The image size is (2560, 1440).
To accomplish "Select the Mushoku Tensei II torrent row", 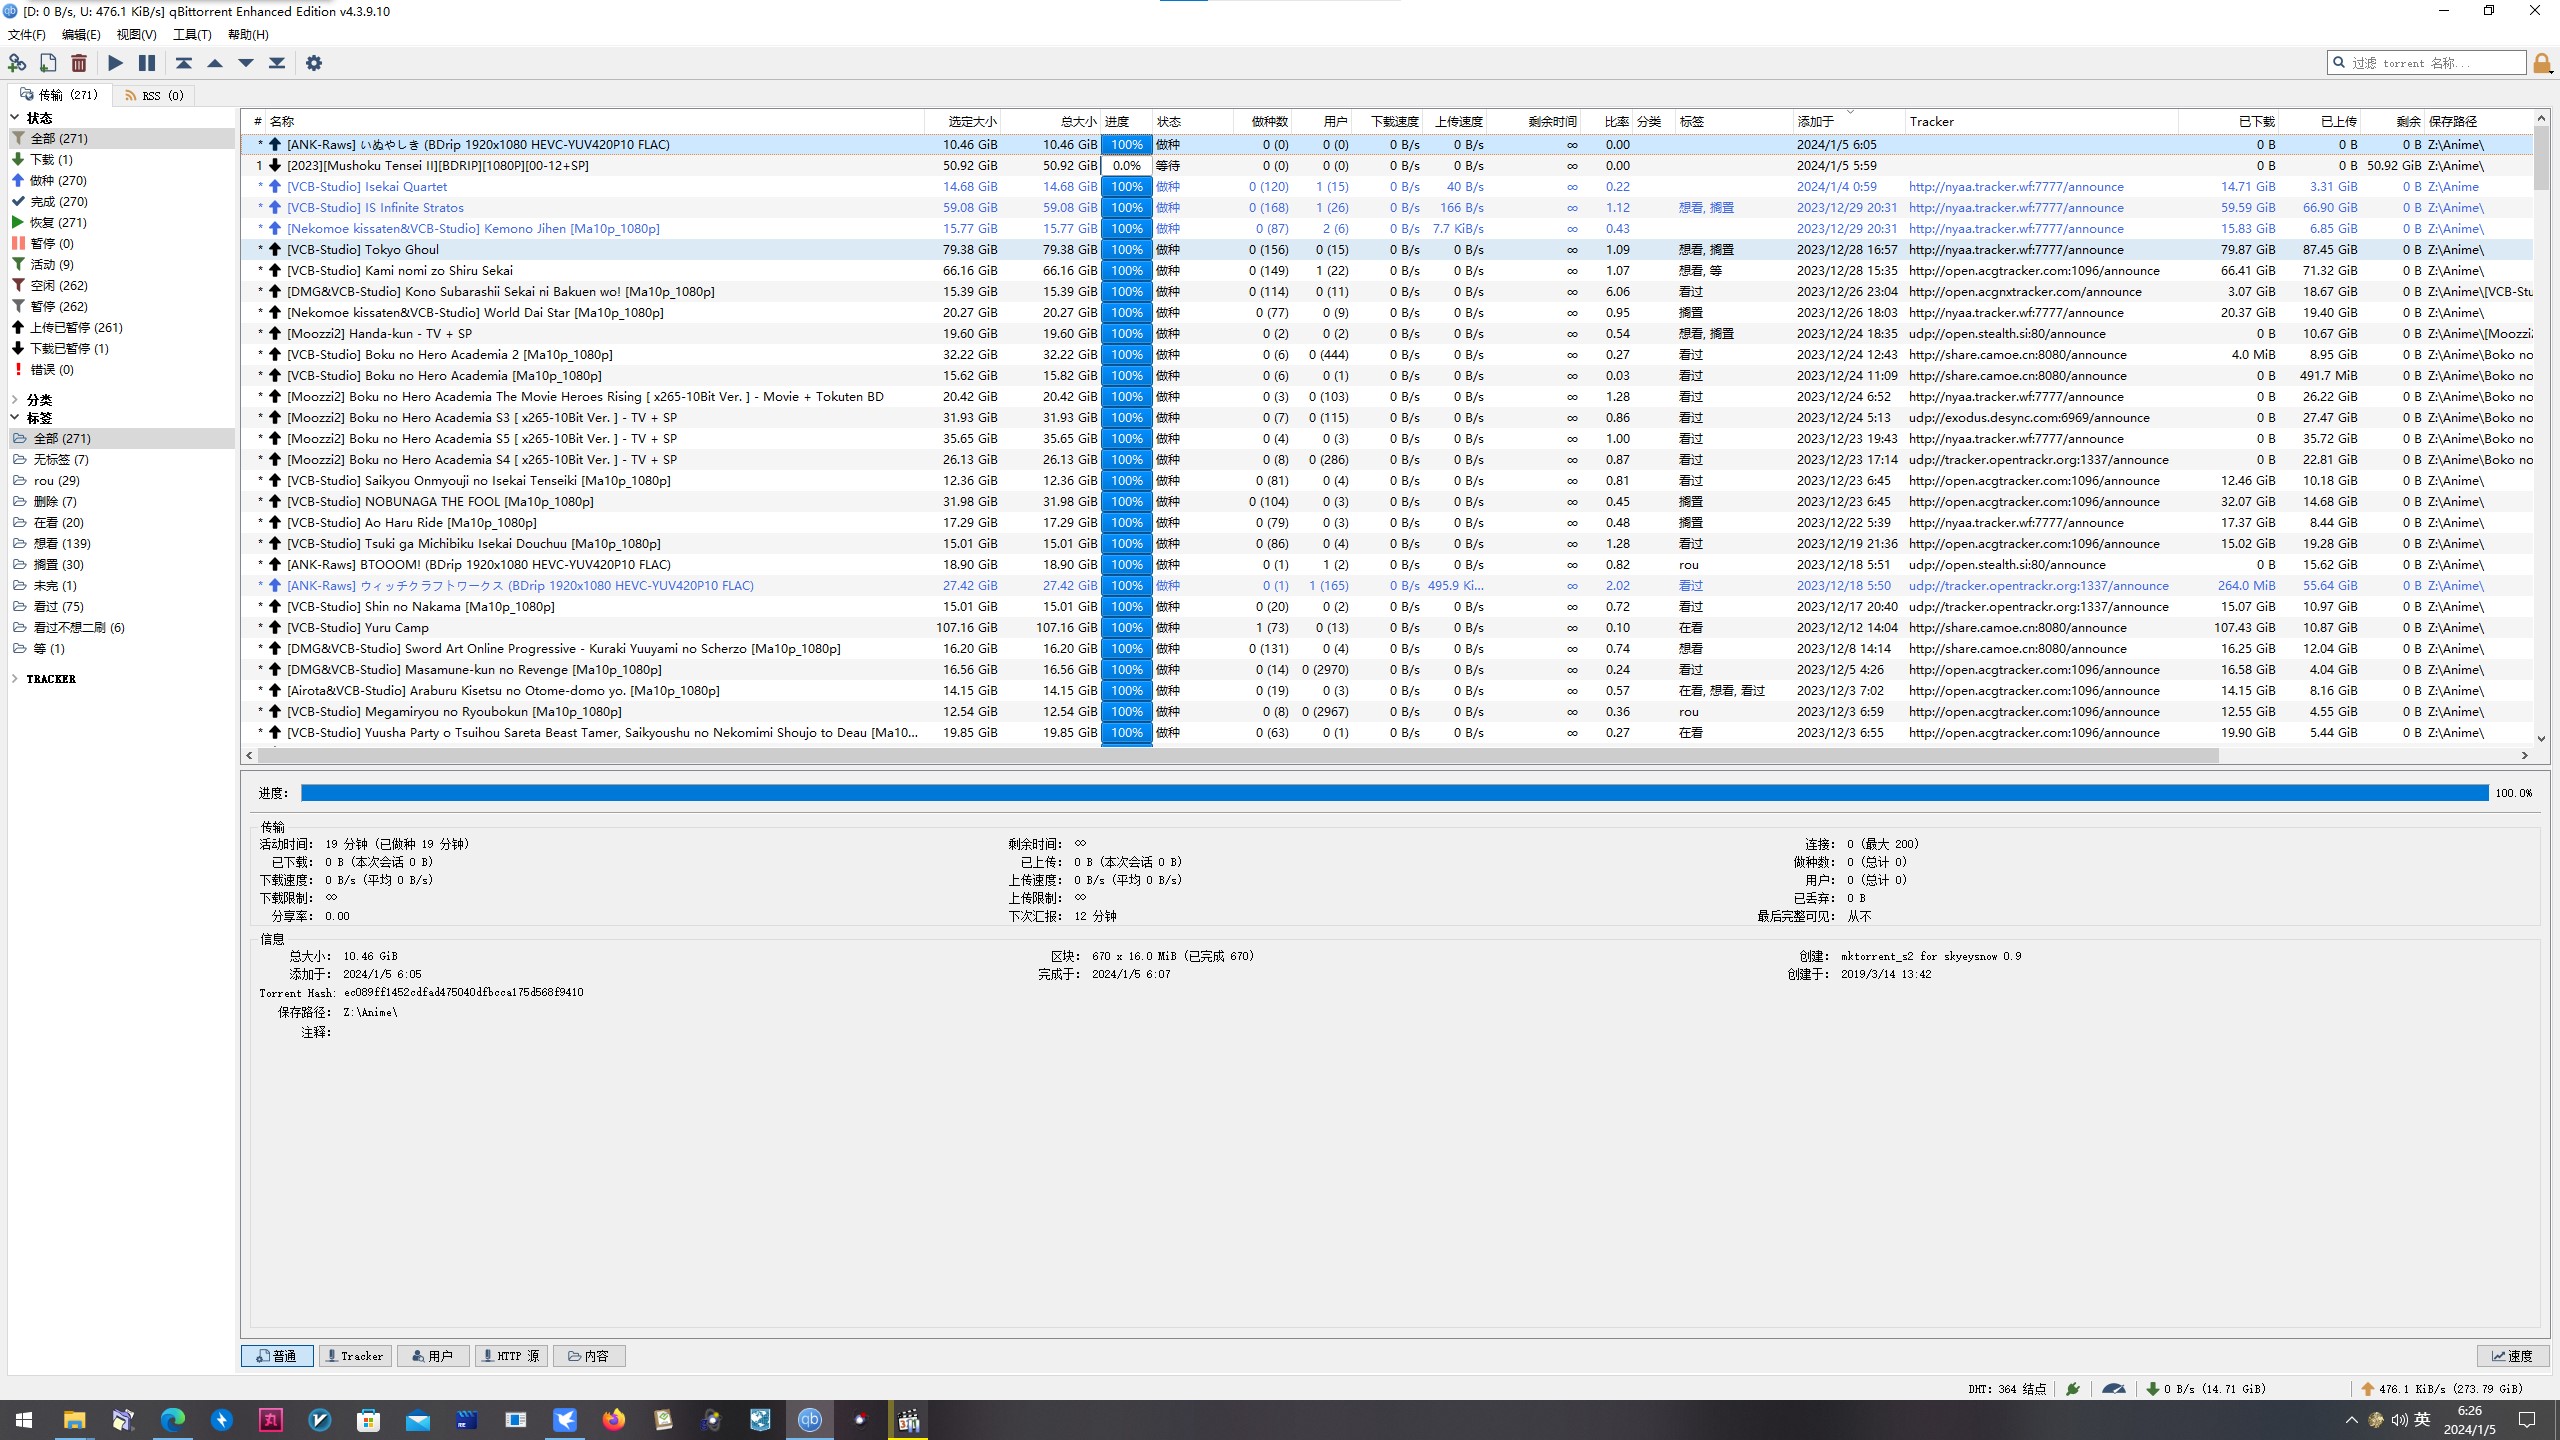I will [1388, 165].
